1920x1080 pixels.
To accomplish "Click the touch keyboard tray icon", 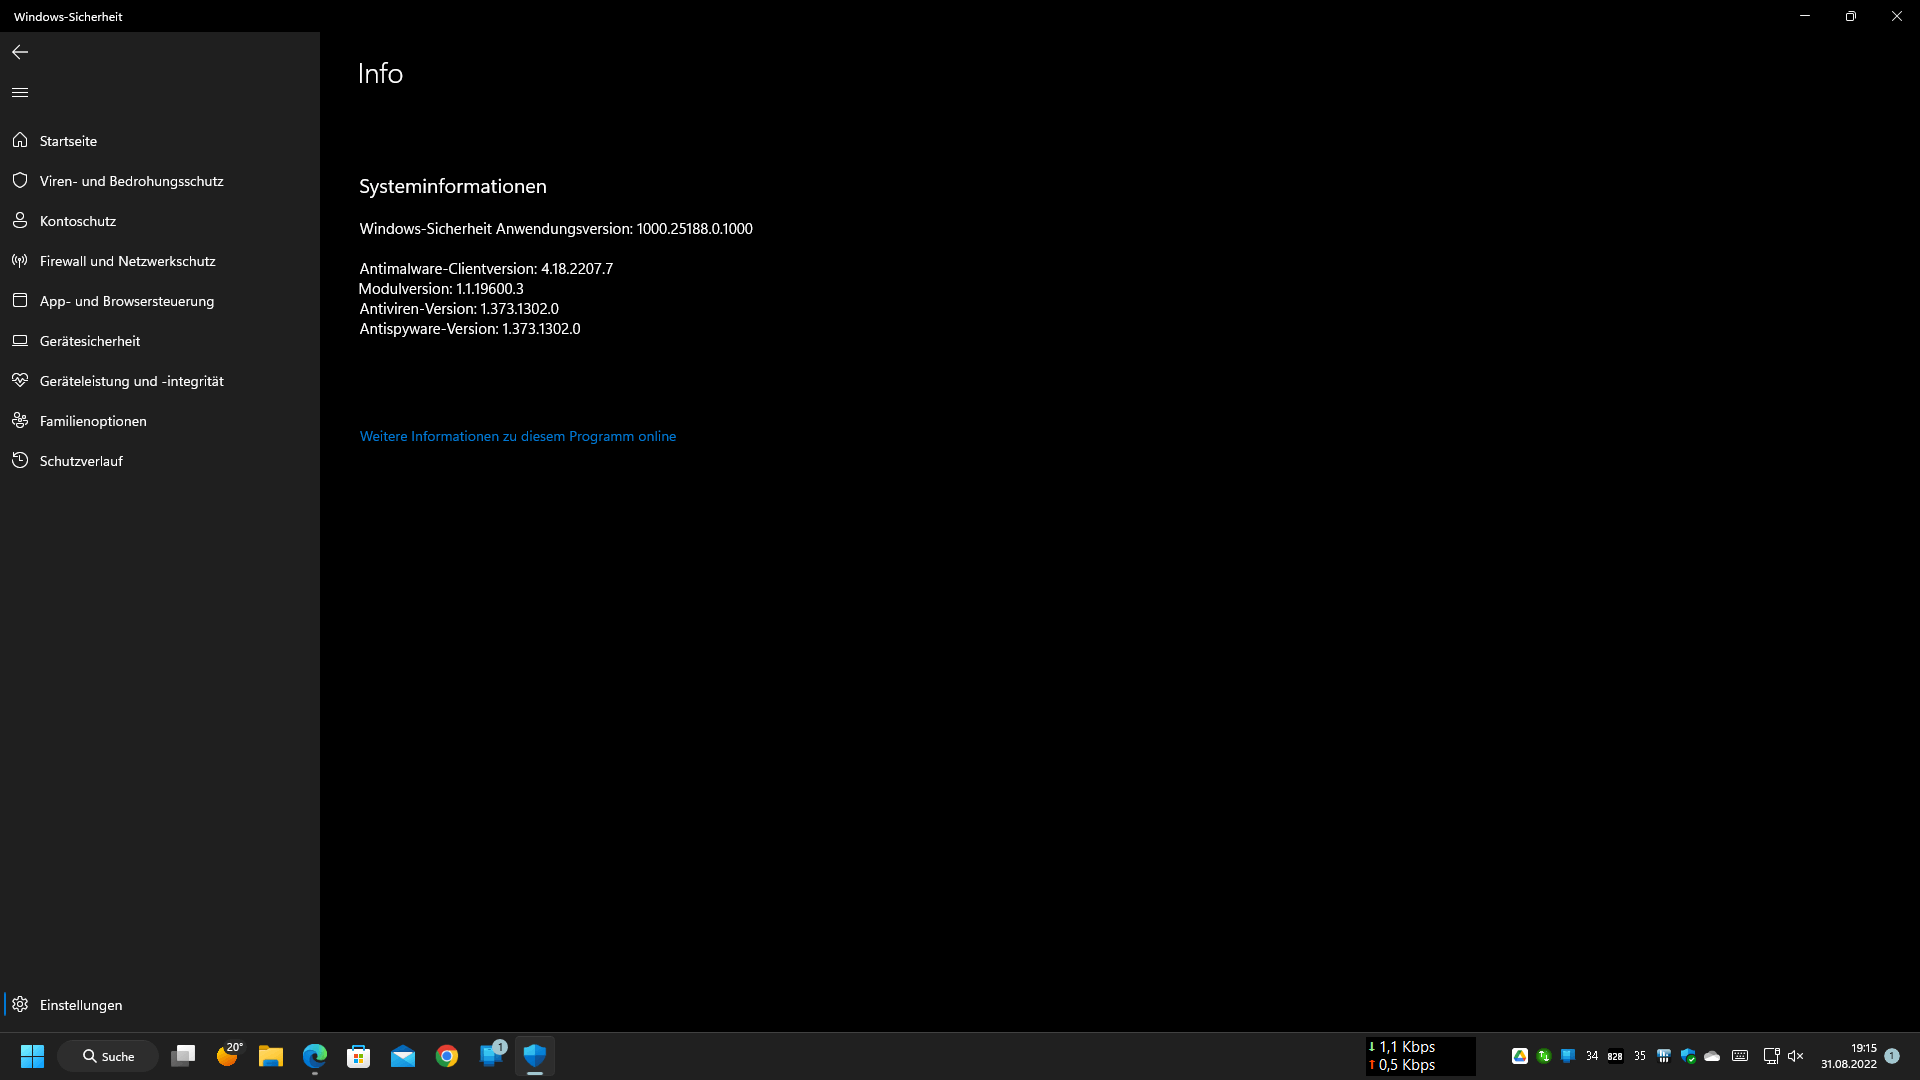I will pos(1740,1056).
